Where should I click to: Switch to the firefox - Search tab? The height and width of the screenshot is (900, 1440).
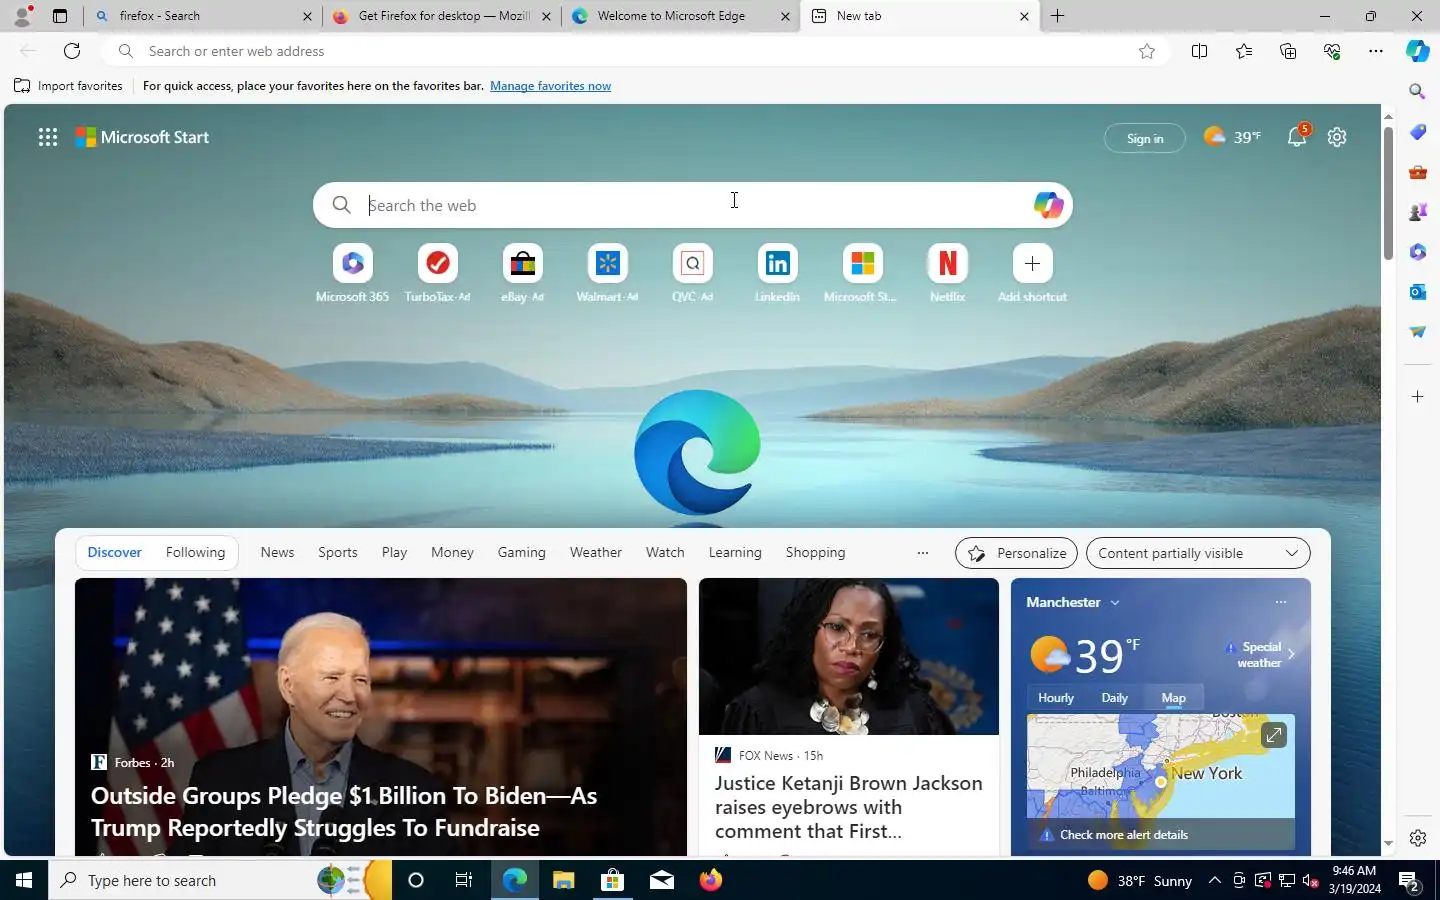pos(203,16)
